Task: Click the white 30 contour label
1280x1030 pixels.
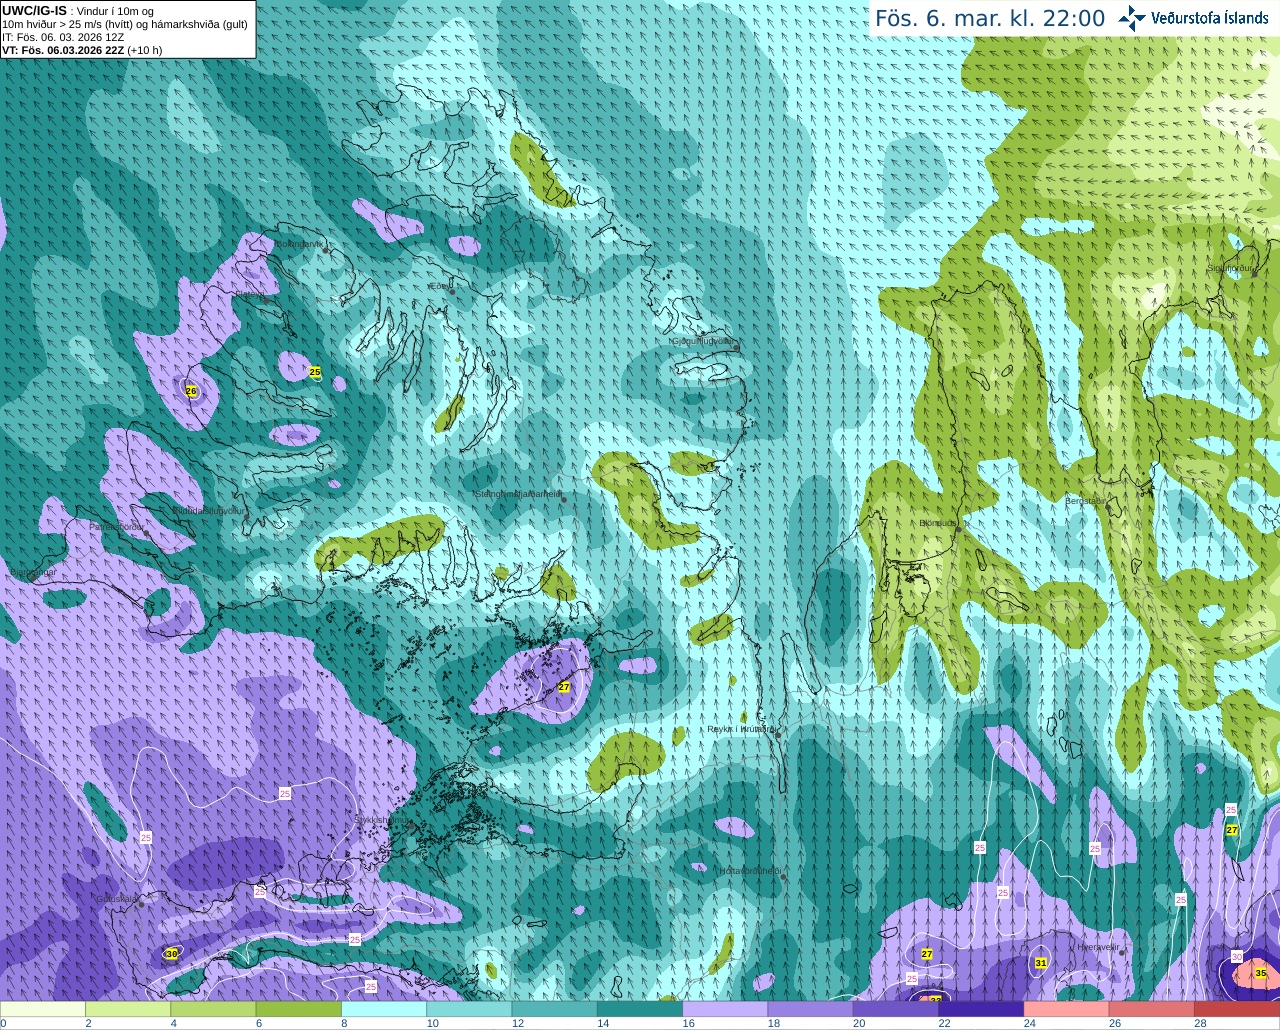Action: (x=1237, y=957)
